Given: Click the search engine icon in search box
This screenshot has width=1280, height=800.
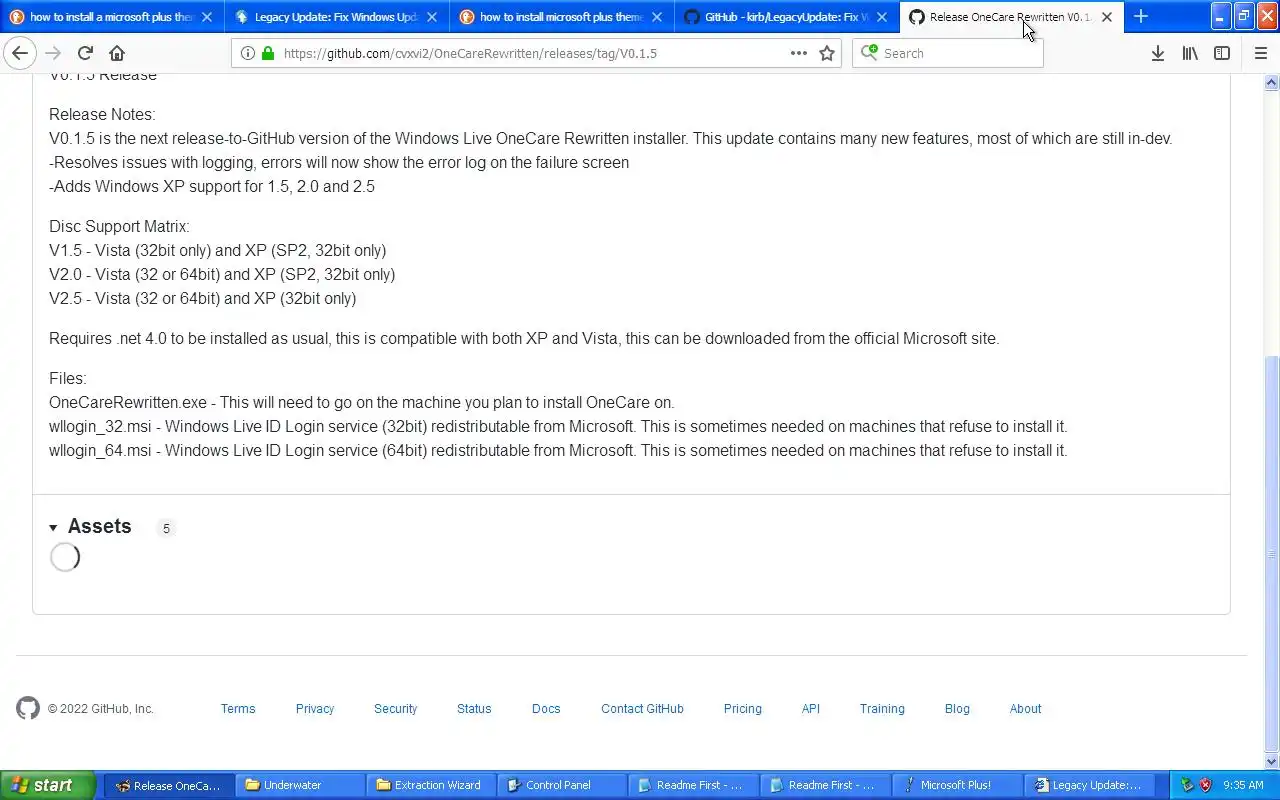Looking at the screenshot, I should click(870, 53).
